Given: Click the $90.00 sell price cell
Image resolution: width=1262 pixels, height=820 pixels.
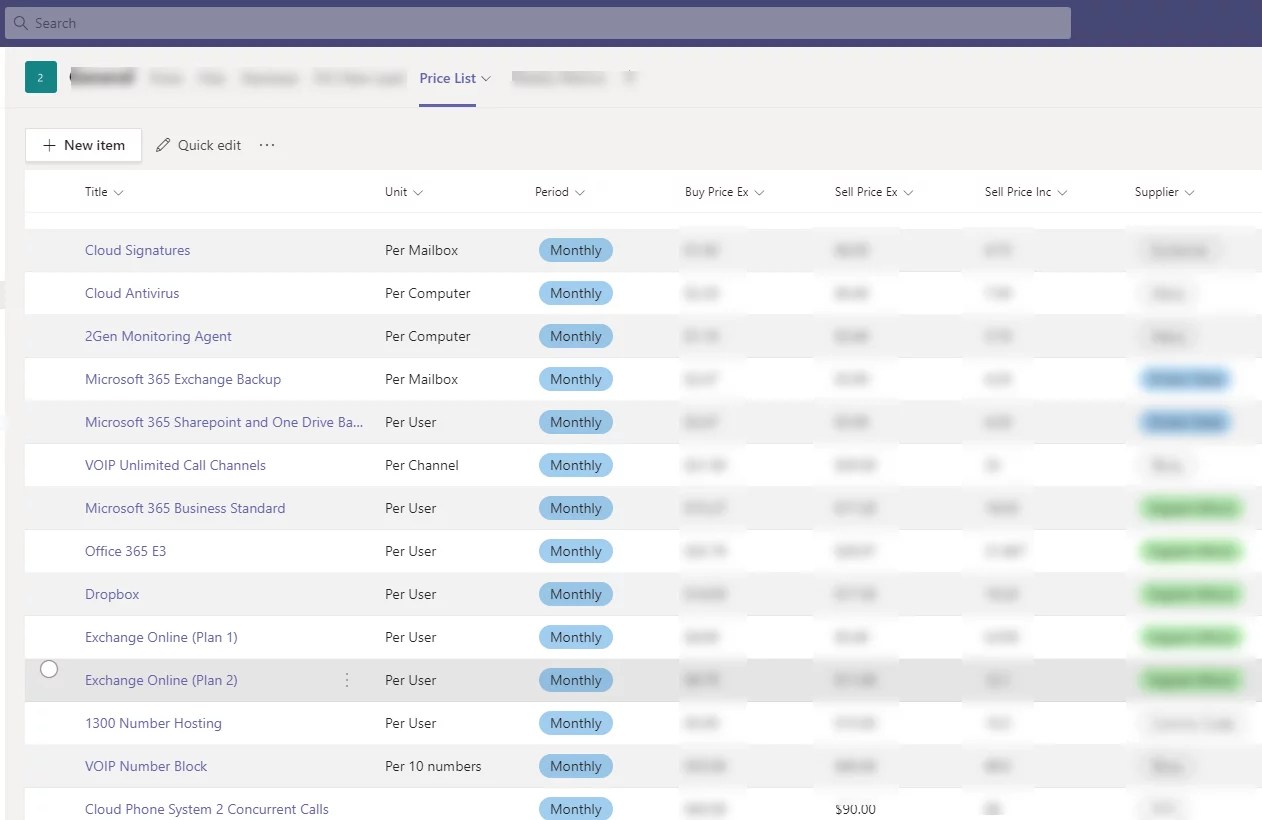Looking at the screenshot, I should coord(855,809).
